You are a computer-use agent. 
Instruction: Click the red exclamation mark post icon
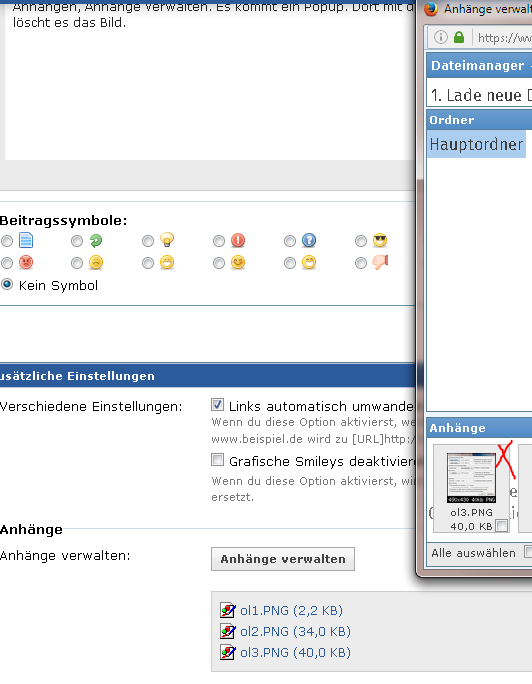[238, 240]
